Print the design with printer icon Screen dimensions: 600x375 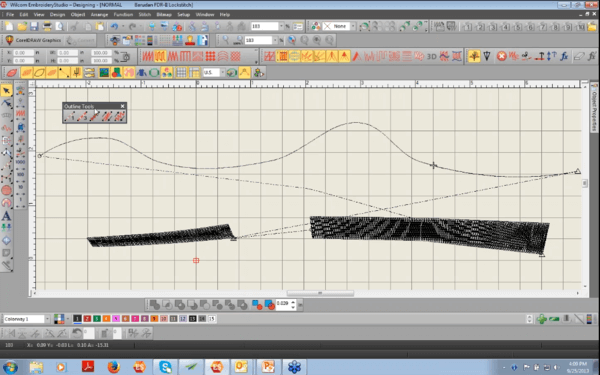47,26
